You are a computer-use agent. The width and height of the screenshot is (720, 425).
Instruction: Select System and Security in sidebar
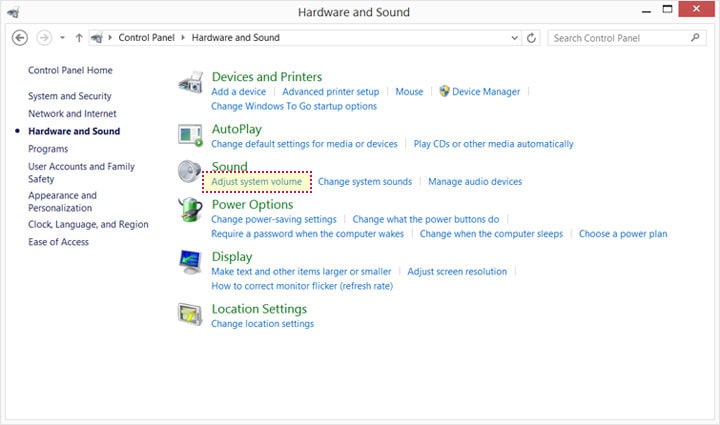(x=70, y=96)
